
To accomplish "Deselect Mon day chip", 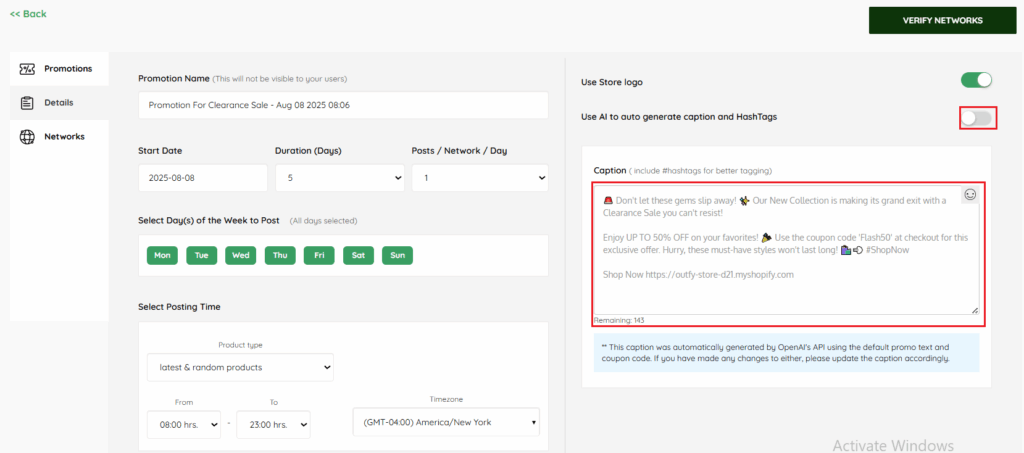I will [x=162, y=255].
